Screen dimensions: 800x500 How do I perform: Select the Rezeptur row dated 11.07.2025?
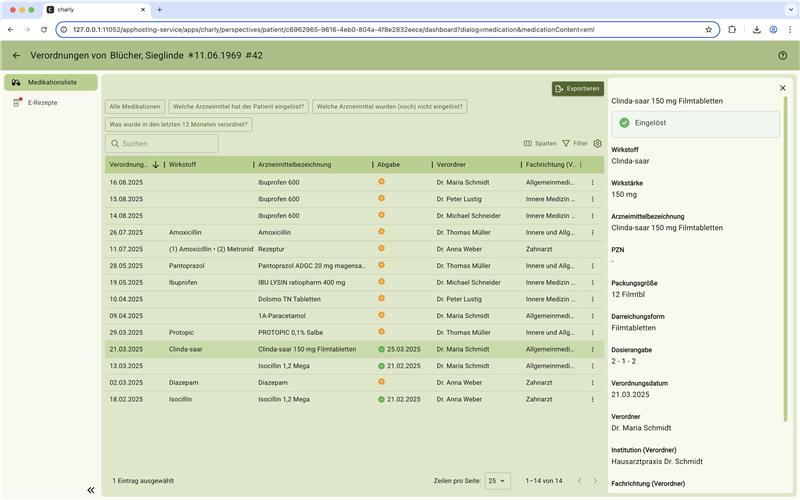(x=354, y=249)
